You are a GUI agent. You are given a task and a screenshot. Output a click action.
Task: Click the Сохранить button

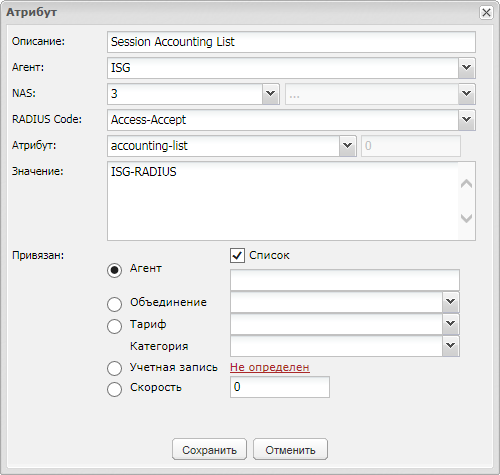pos(209,449)
